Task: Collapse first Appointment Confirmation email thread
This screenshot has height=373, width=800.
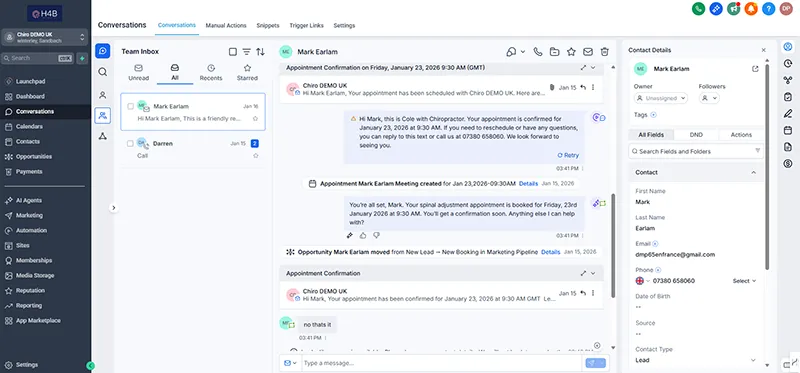Action: coord(593,67)
